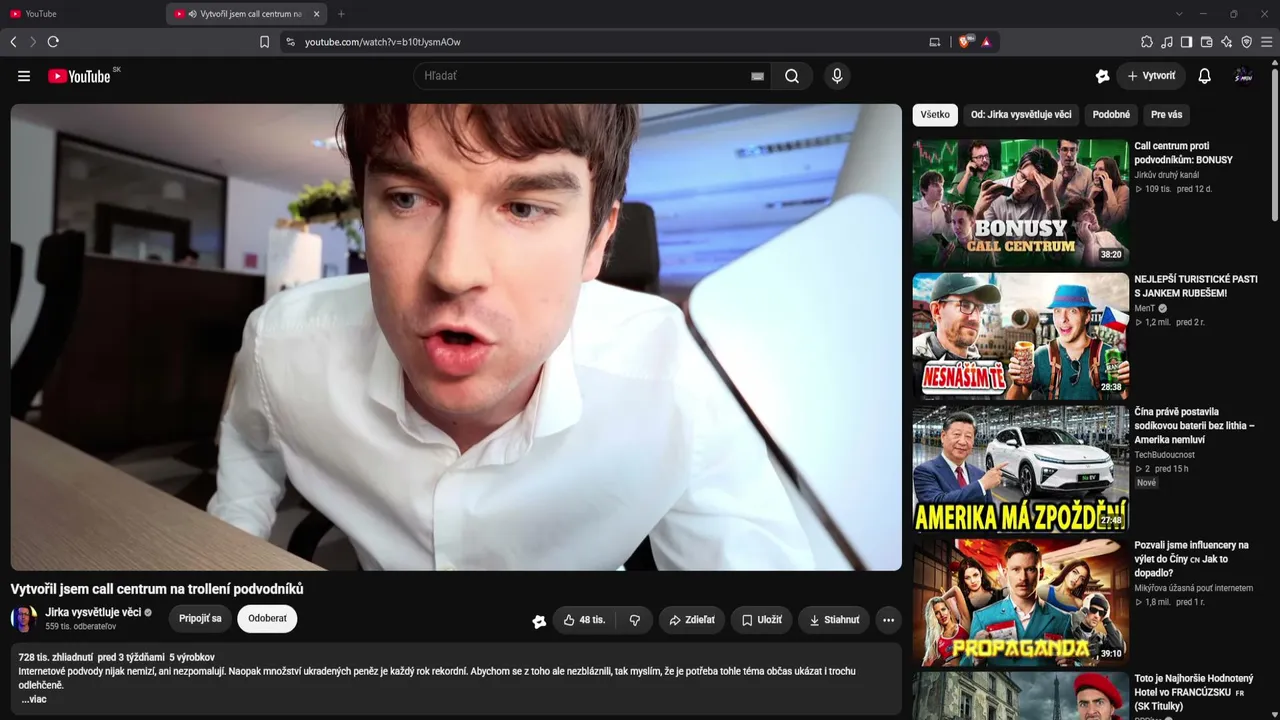Go to YouTube home via the logo
Image resolution: width=1280 pixels, height=720 pixels.
click(79, 76)
